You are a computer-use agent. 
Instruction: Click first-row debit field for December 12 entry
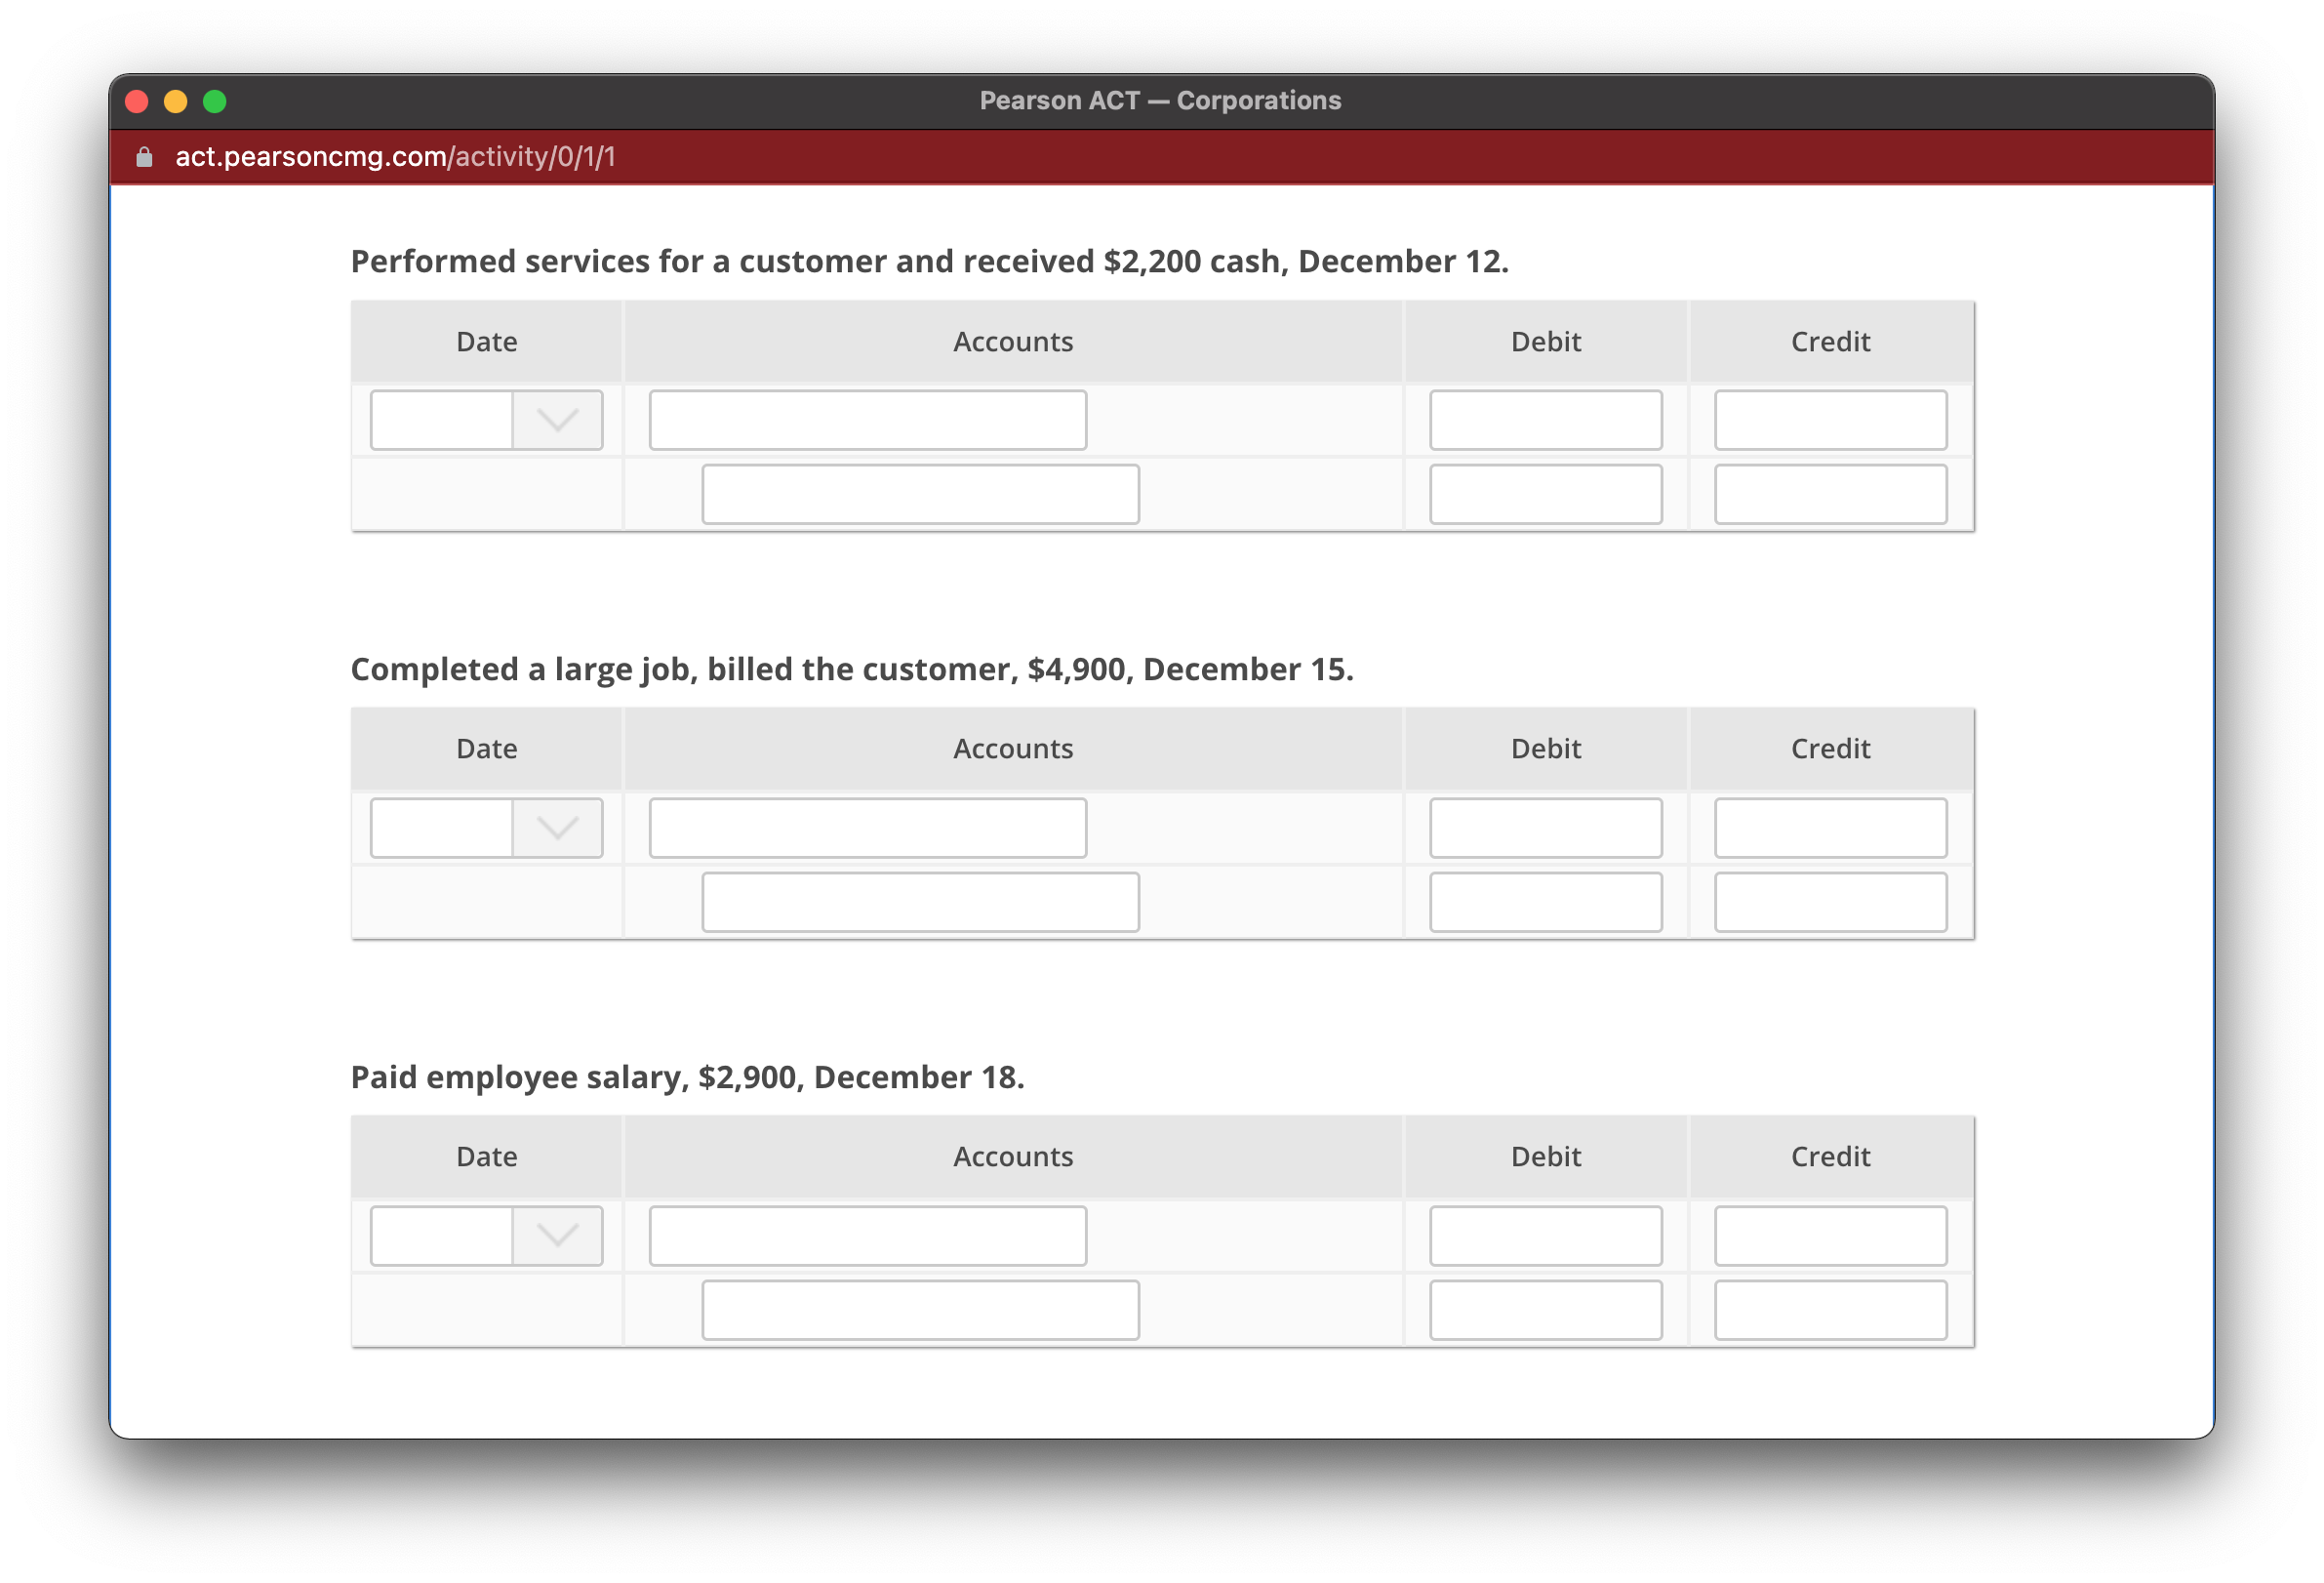click(1545, 420)
